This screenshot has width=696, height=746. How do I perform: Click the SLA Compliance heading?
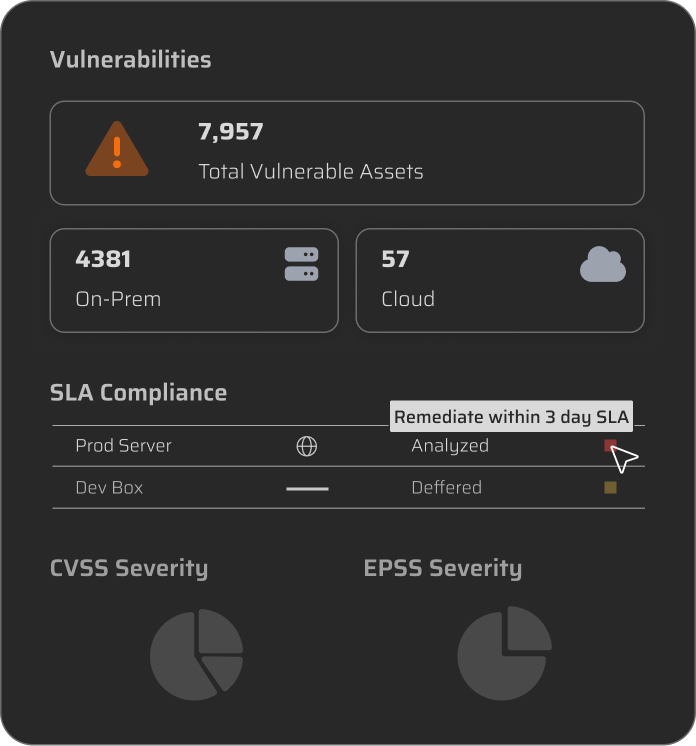point(138,393)
